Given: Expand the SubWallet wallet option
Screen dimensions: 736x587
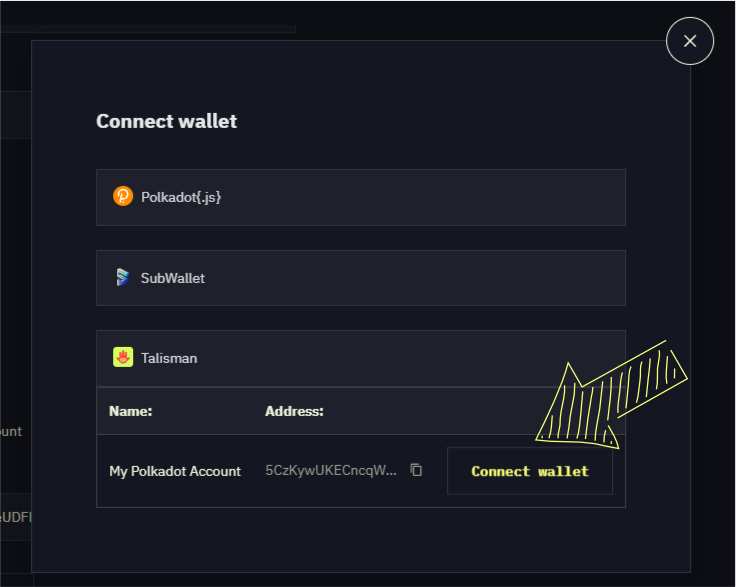Looking at the screenshot, I should coord(361,278).
